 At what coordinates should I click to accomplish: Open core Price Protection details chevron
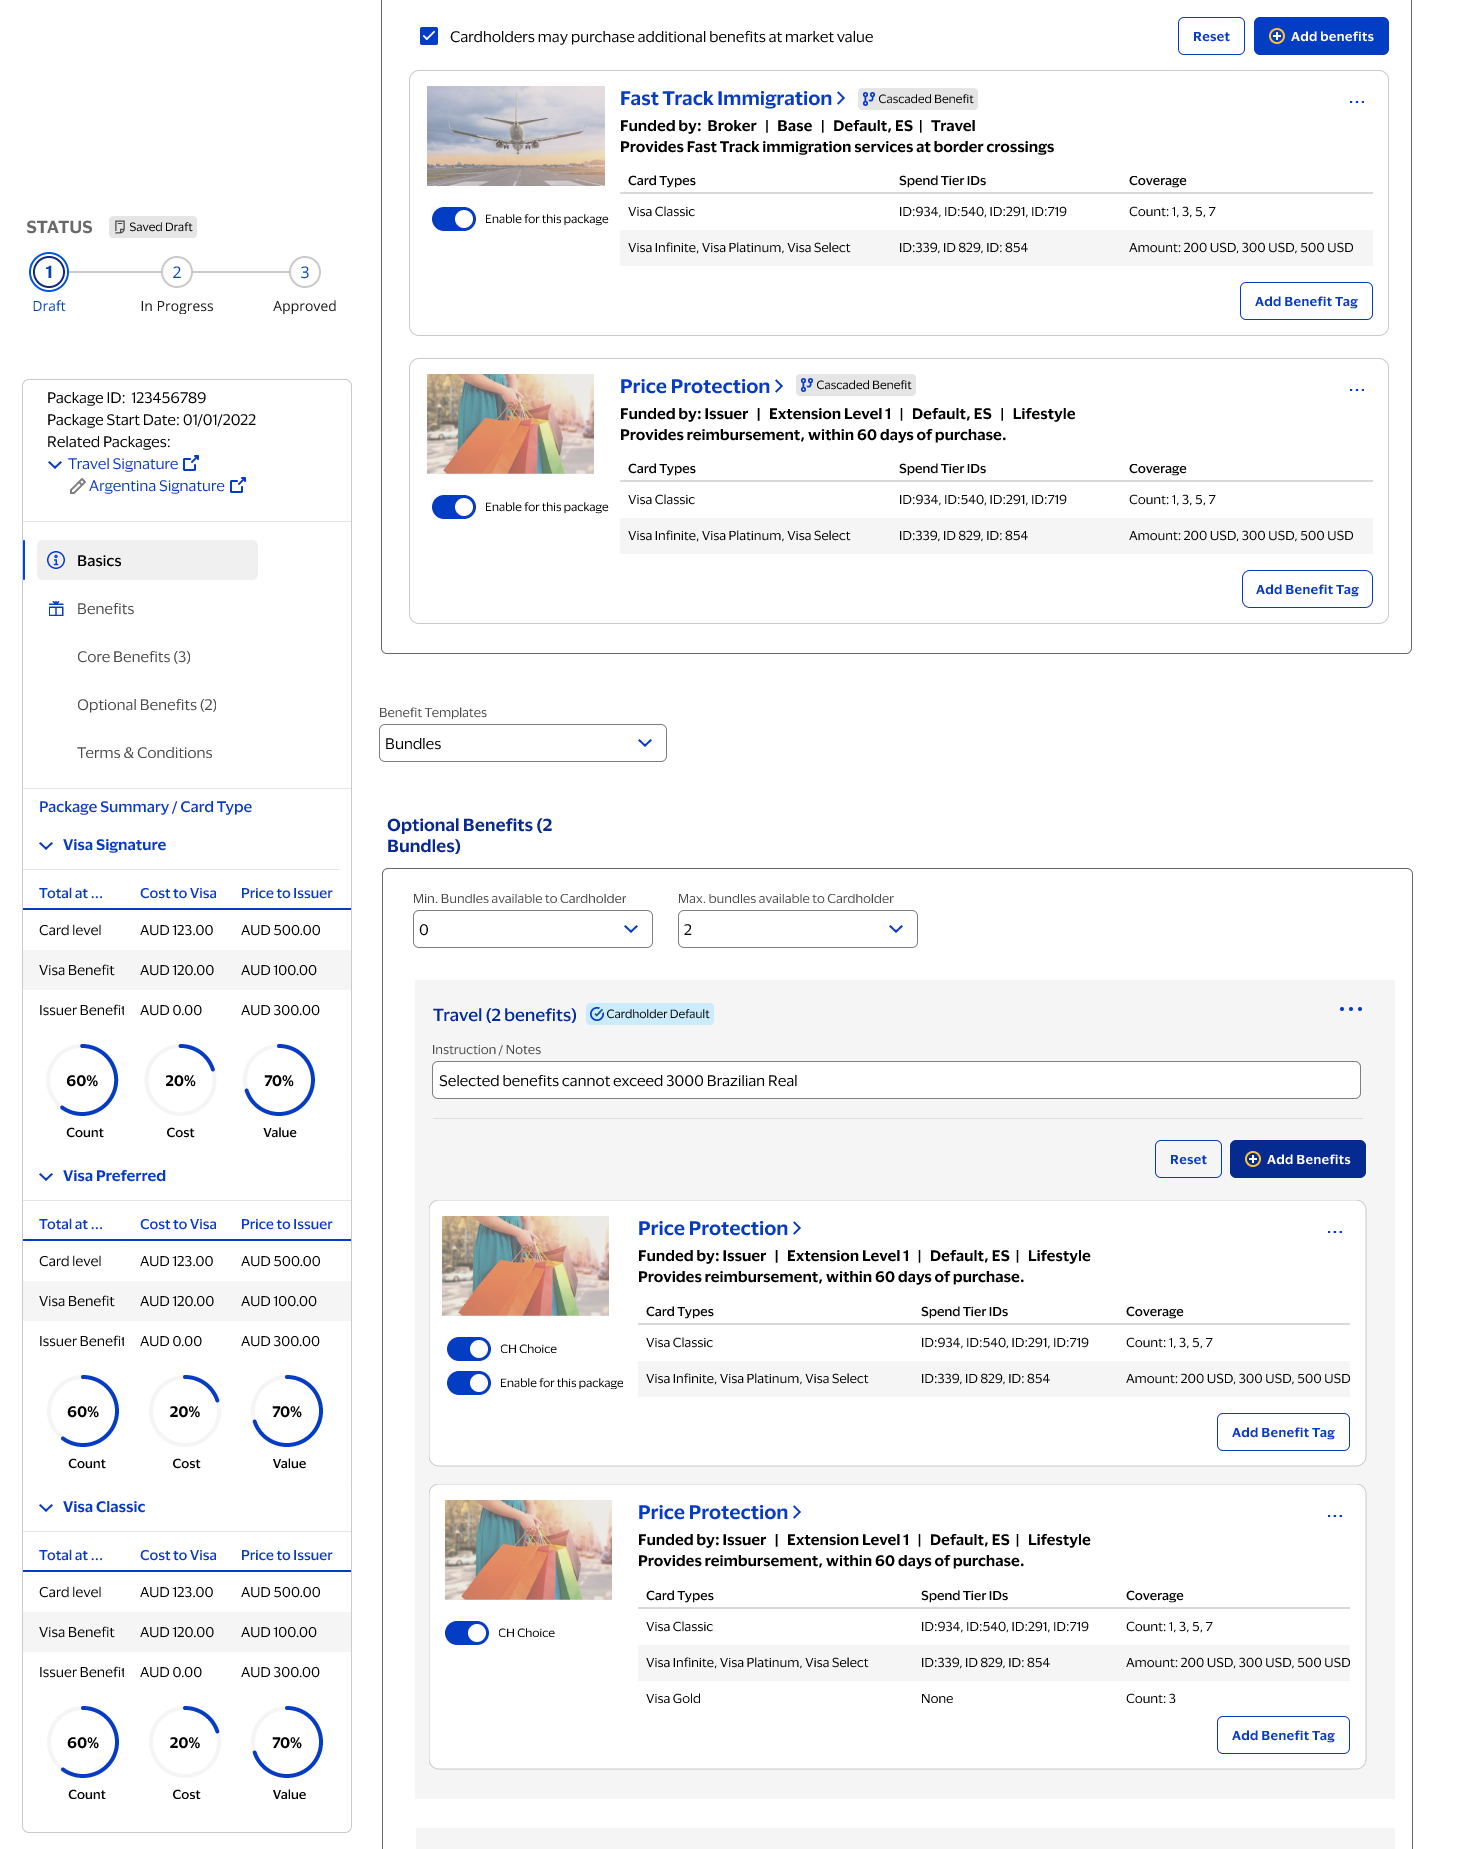(x=779, y=386)
